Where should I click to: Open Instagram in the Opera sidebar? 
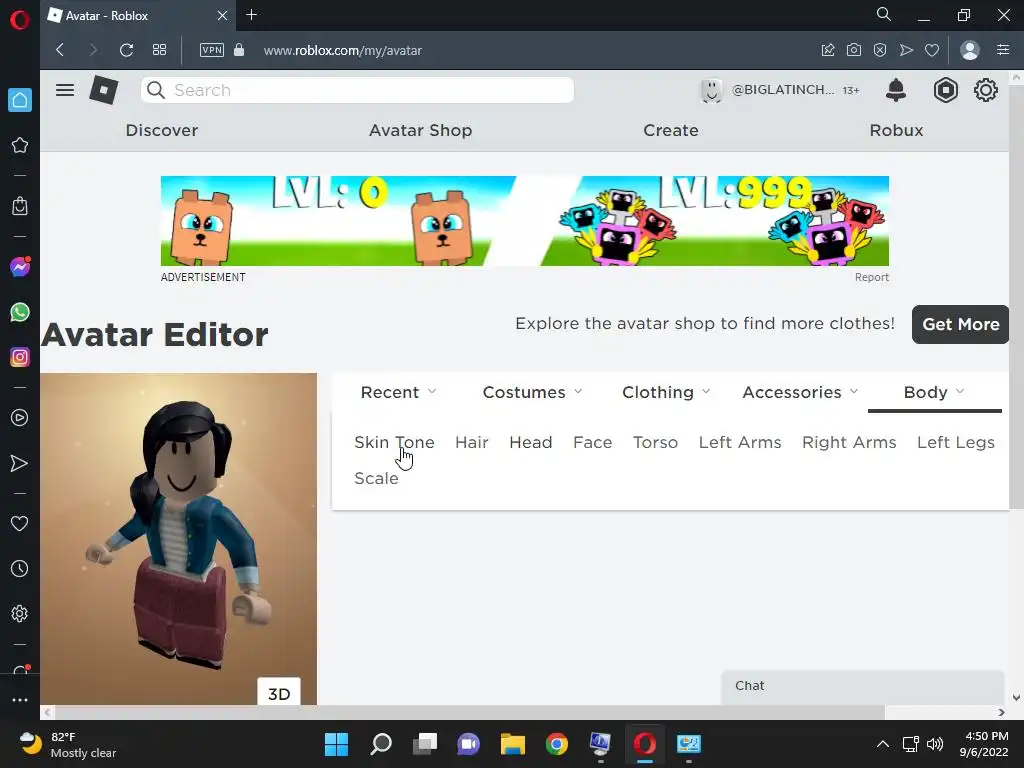click(x=20, y=357)
